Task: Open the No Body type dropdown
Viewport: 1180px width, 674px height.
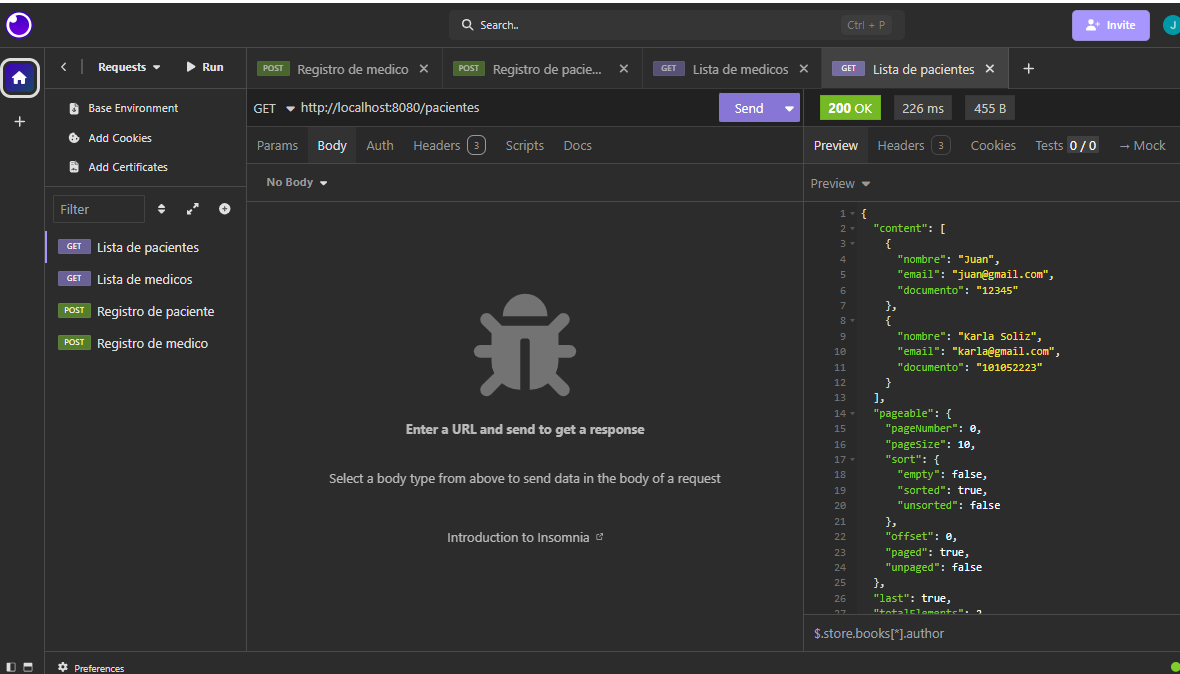Action: point(297,182)
